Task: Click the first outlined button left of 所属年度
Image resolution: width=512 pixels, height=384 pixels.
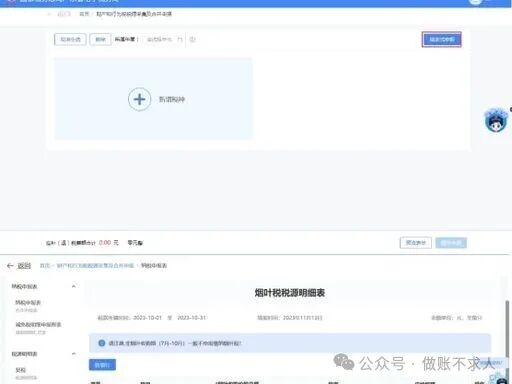Action: point(70,39)
